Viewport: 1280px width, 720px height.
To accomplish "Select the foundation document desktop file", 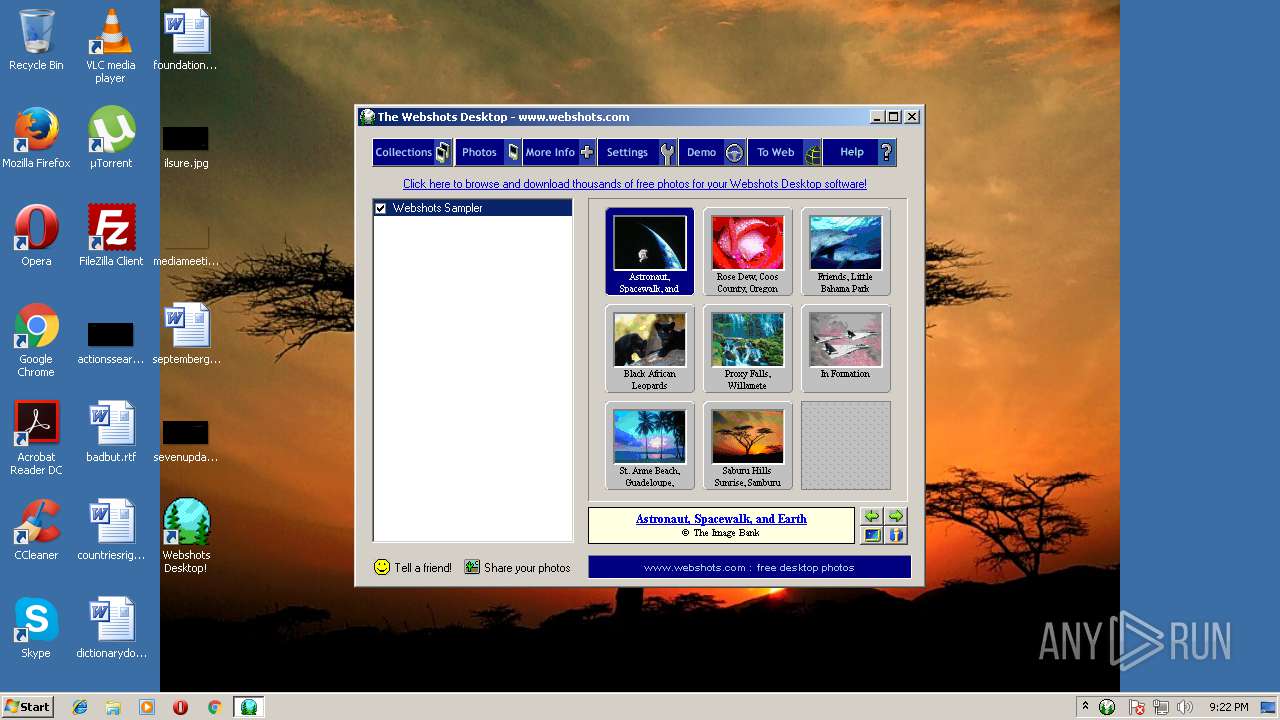I will pyautogui.click(x=185, y=39).
